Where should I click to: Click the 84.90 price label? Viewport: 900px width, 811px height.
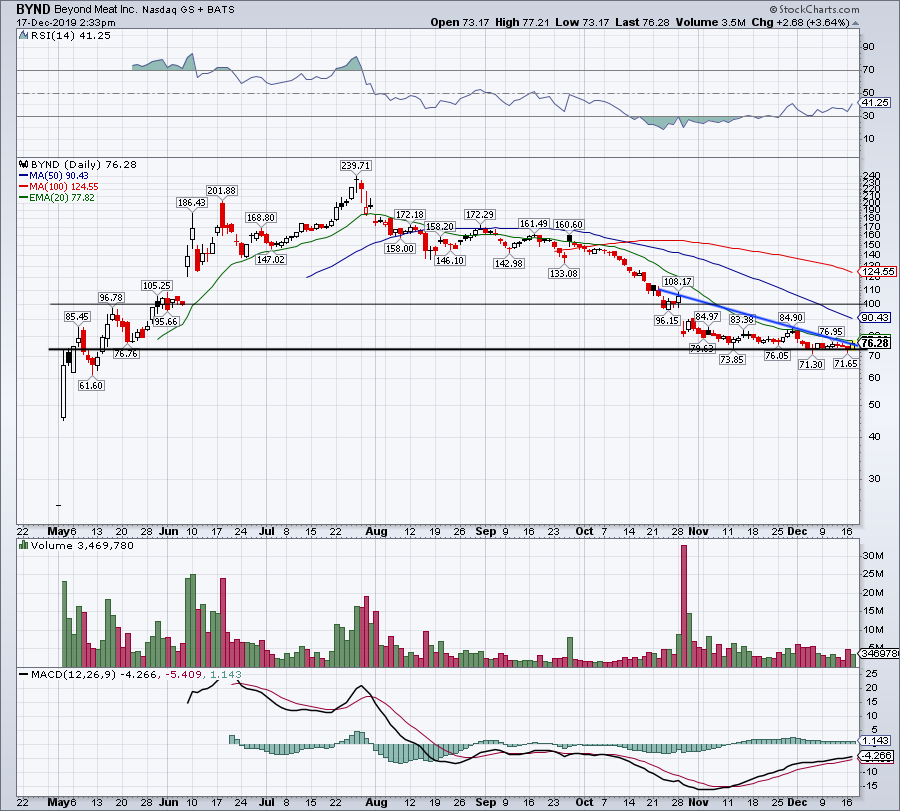(x=791, y=317)
